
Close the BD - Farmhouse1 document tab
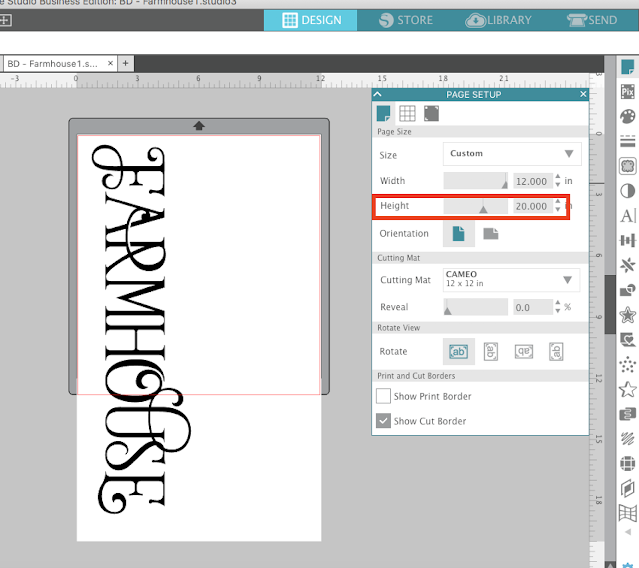point(110,63)
